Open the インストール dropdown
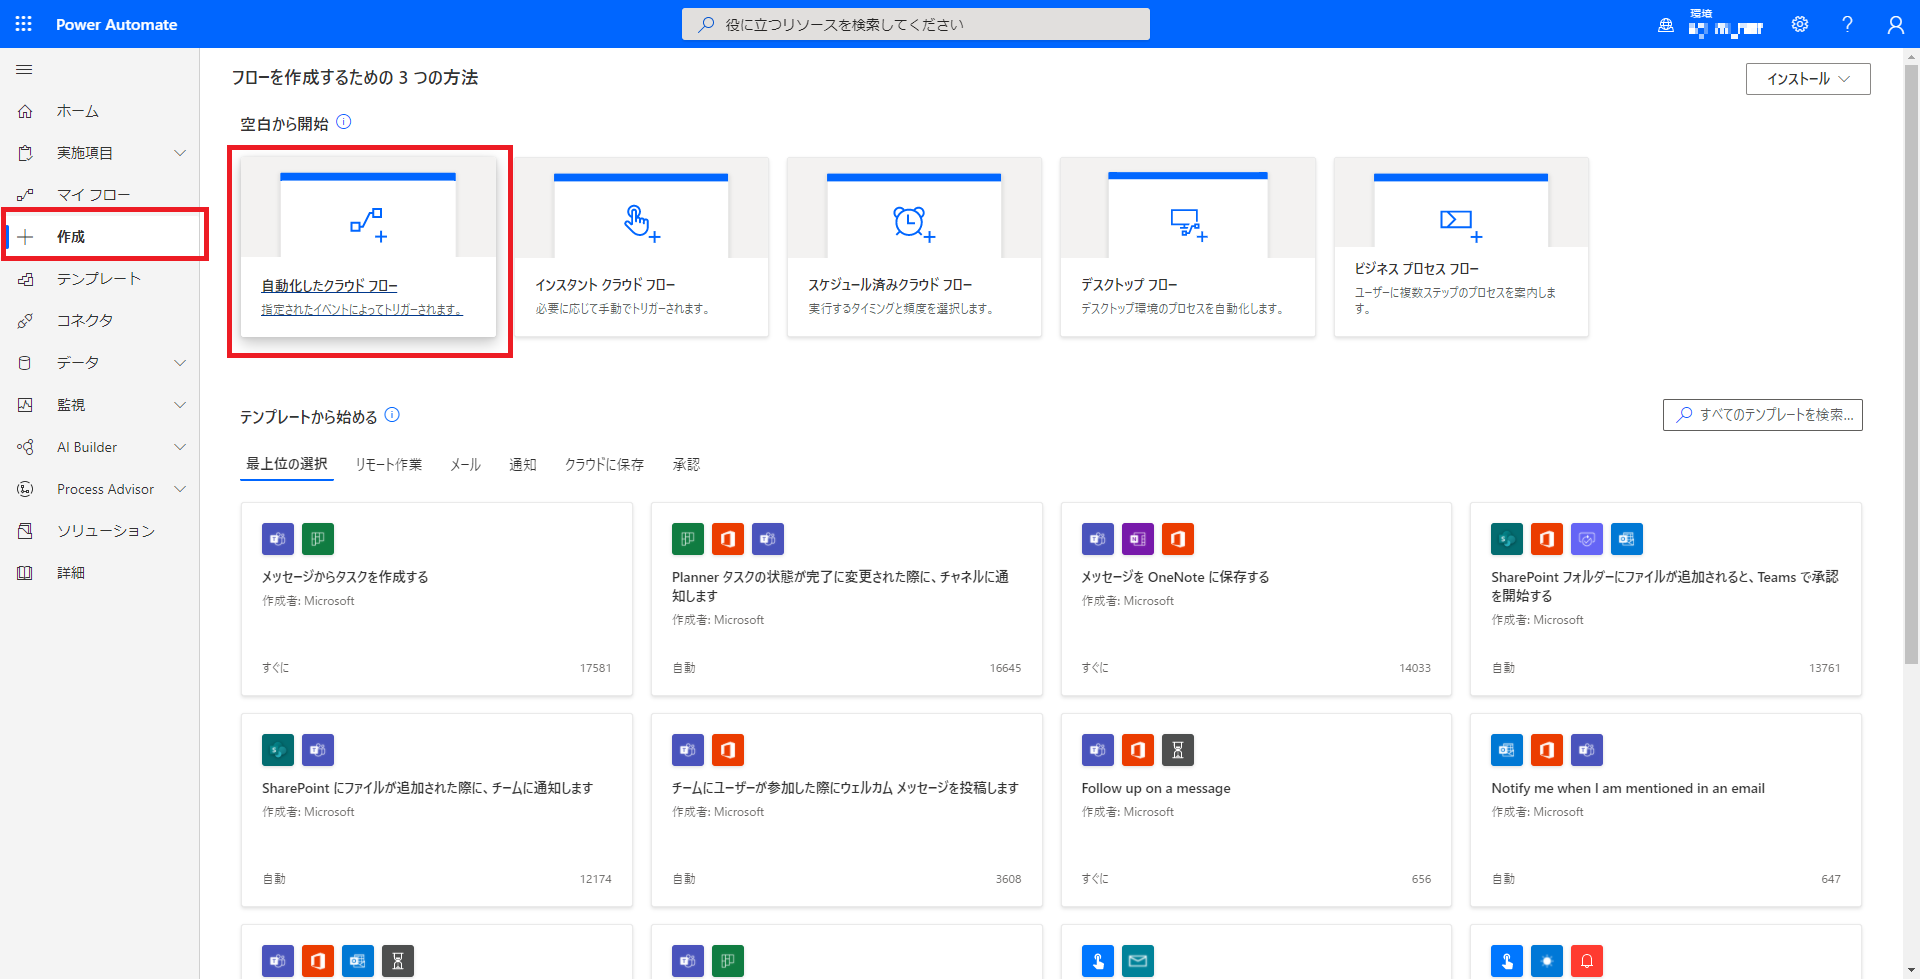Viewport: 1920px width, 979px height. tap(1808, 79)
